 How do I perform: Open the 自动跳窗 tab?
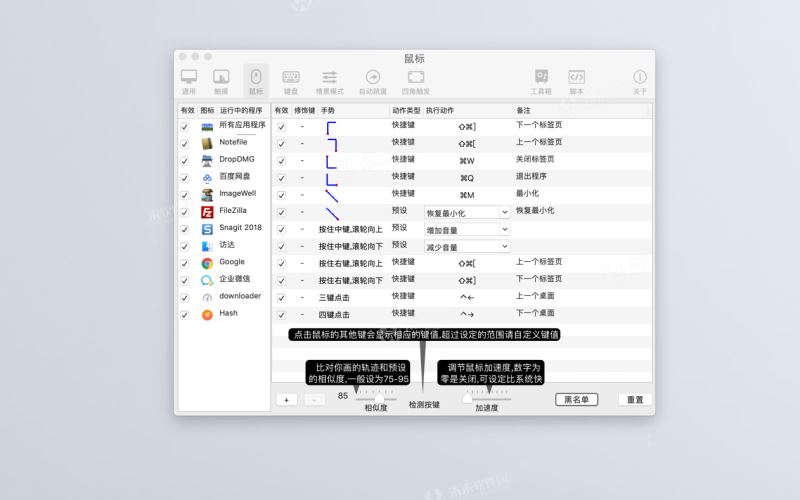tap(373, 80)
